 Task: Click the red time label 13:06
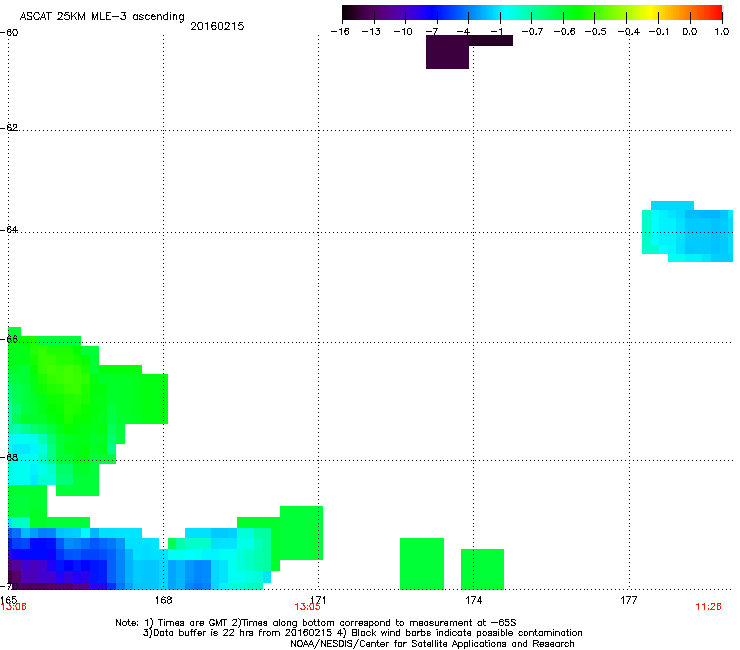[x=13, y=607]
